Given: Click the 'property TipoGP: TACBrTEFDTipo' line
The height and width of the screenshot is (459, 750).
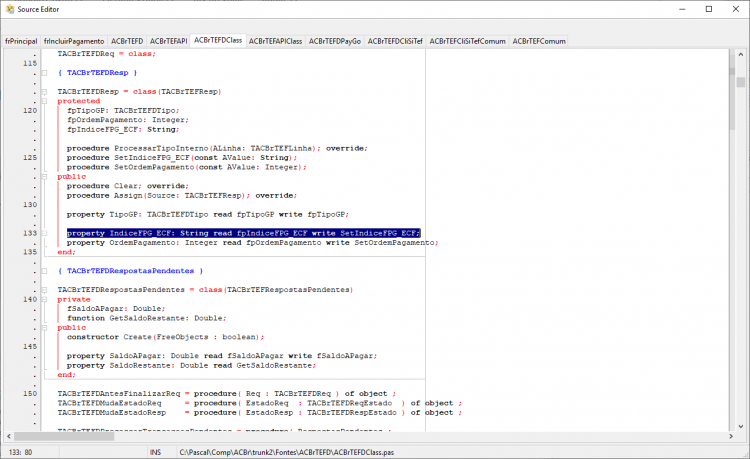Looking at the screenshot, I should (x=208, y=215).
